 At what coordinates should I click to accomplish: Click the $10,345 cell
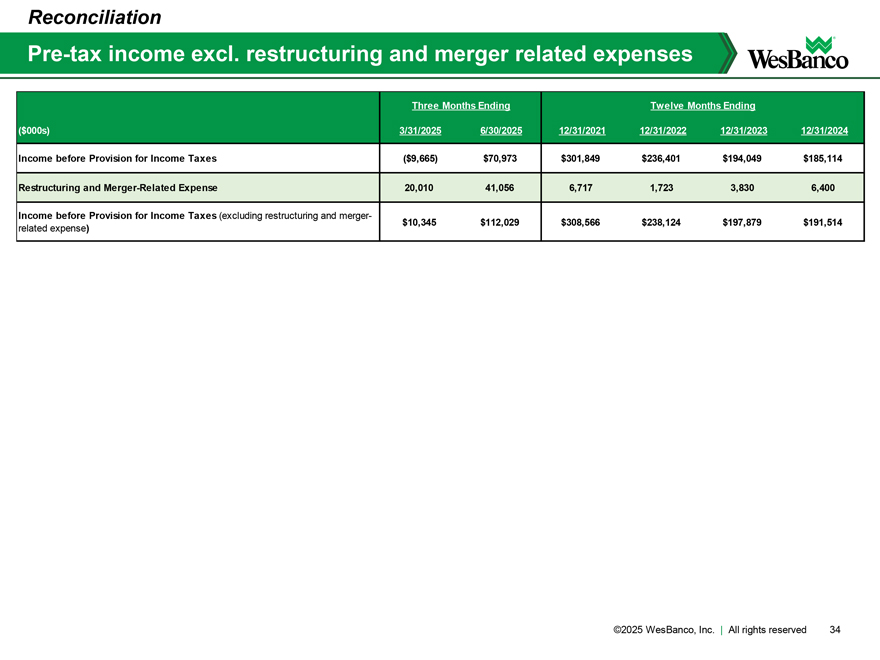tap(419, 222)
